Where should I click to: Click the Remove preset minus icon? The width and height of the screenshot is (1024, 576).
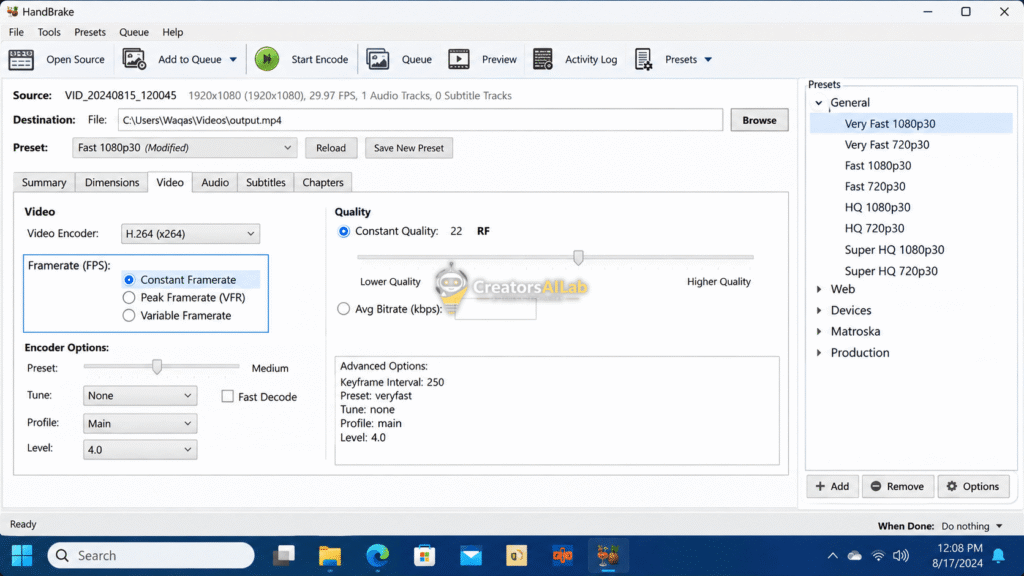[x=876, y=487]
